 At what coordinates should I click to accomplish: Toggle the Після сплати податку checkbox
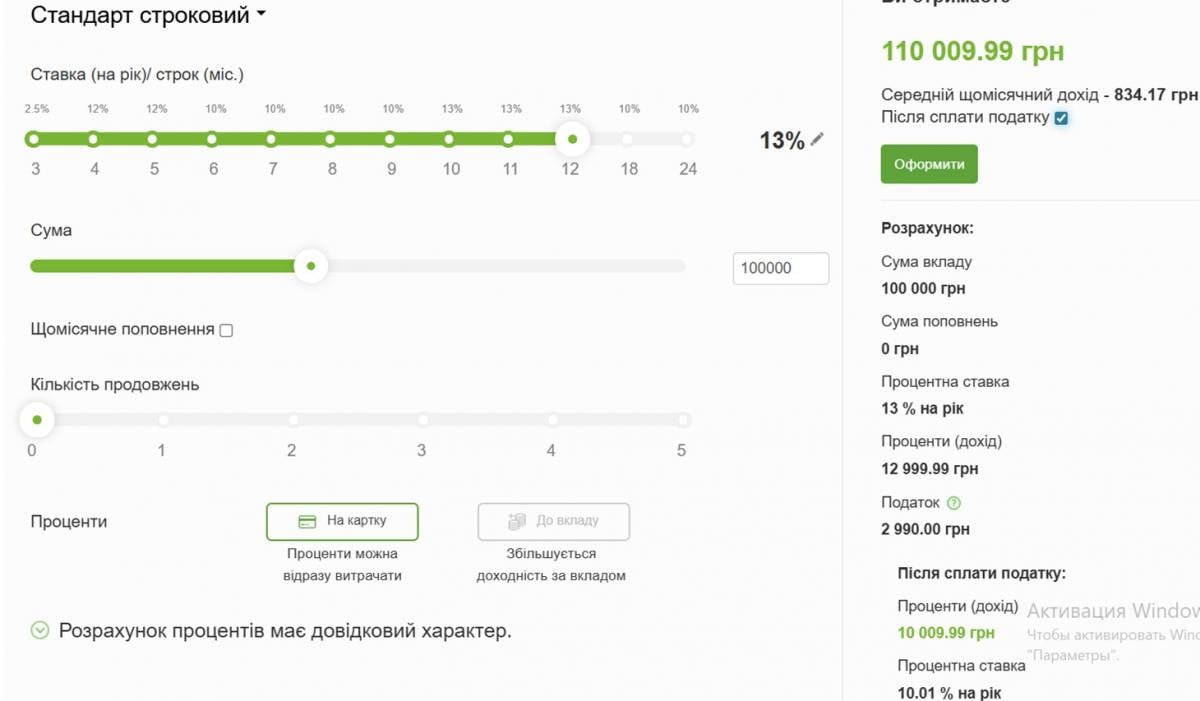pyautogui.click(x=1061, y=118)
